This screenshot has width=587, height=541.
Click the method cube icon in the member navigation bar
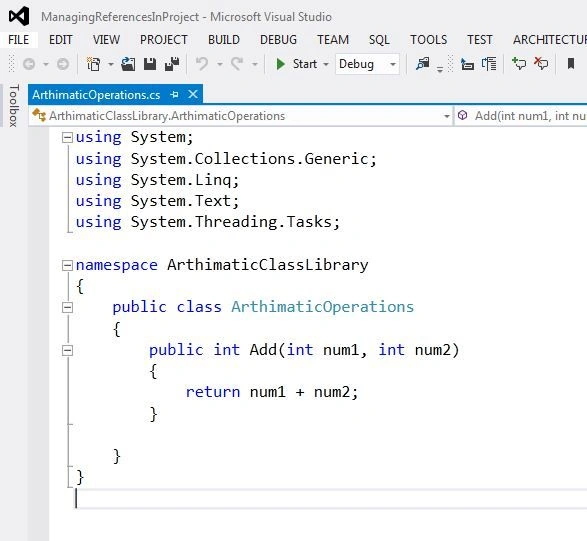point(462,115)
